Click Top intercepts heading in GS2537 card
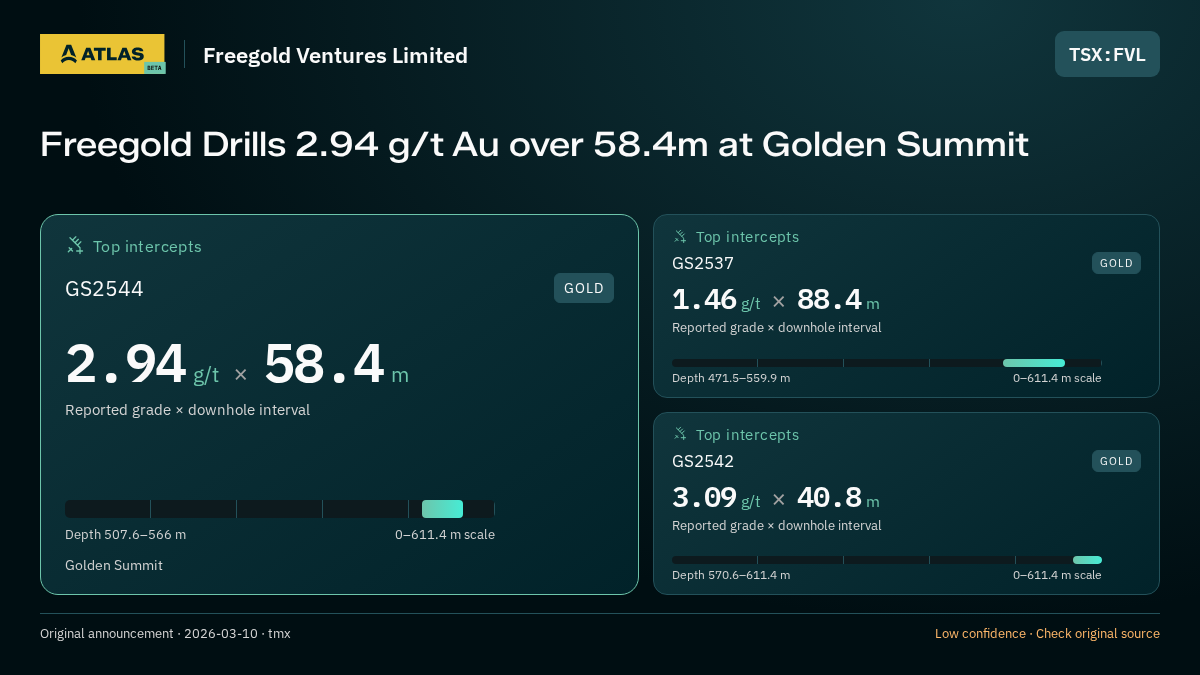Screen dimensions: 1200x675 pyautogui.click(x=747, y=237)
